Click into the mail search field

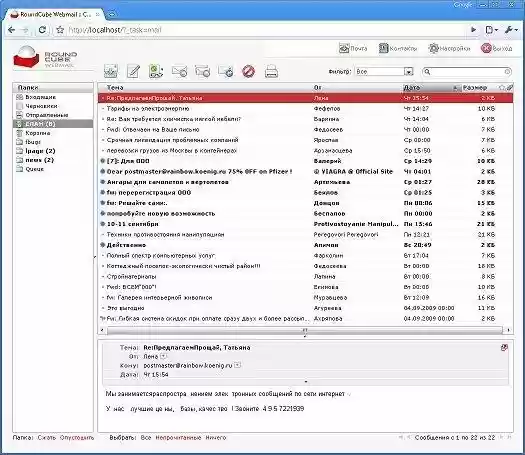[x=467, y=72]
